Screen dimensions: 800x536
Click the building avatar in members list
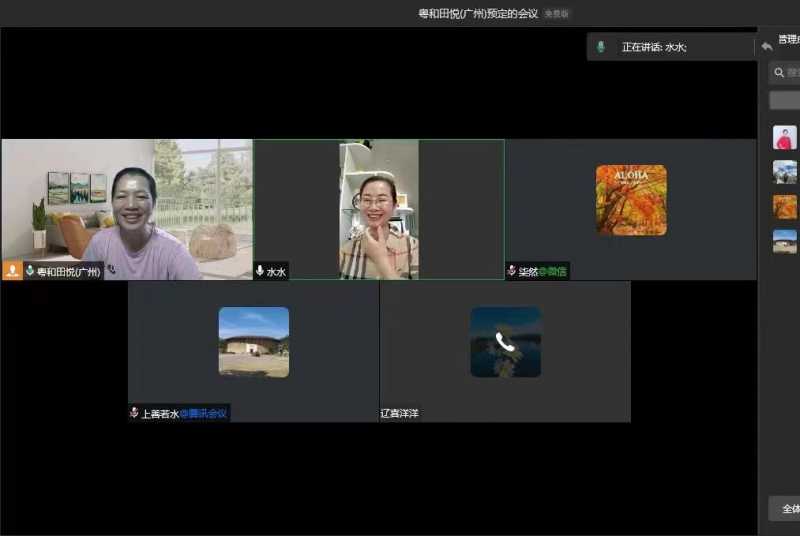785,241
